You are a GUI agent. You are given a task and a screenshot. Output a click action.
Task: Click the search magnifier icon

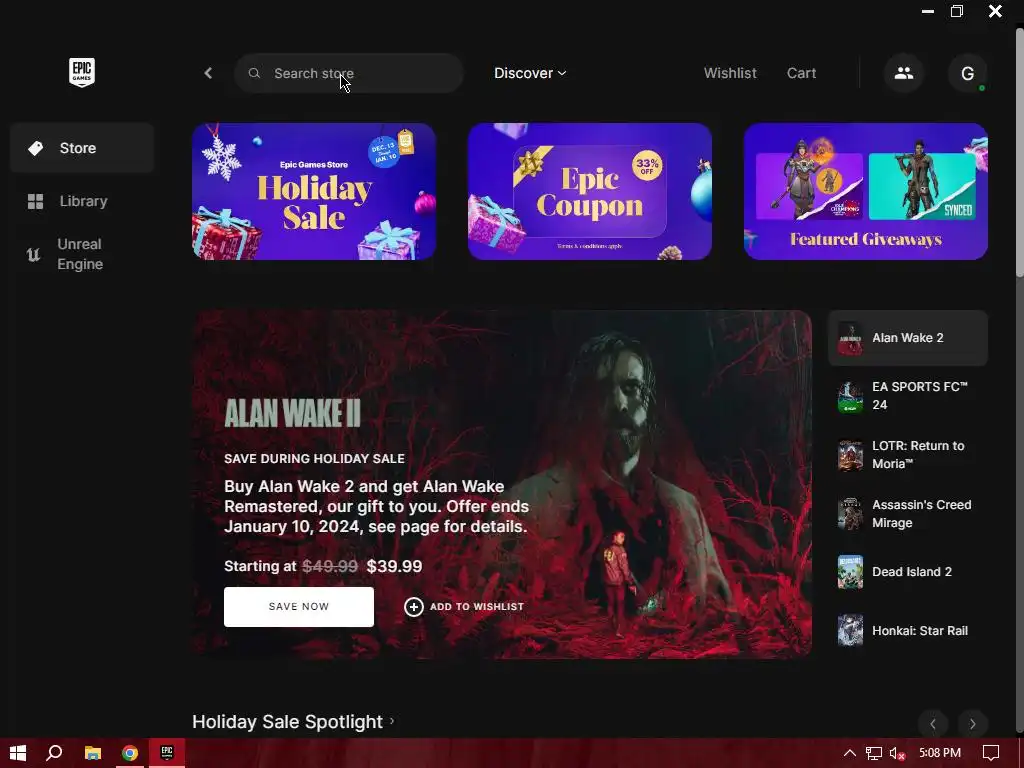[x=254, y=73]
